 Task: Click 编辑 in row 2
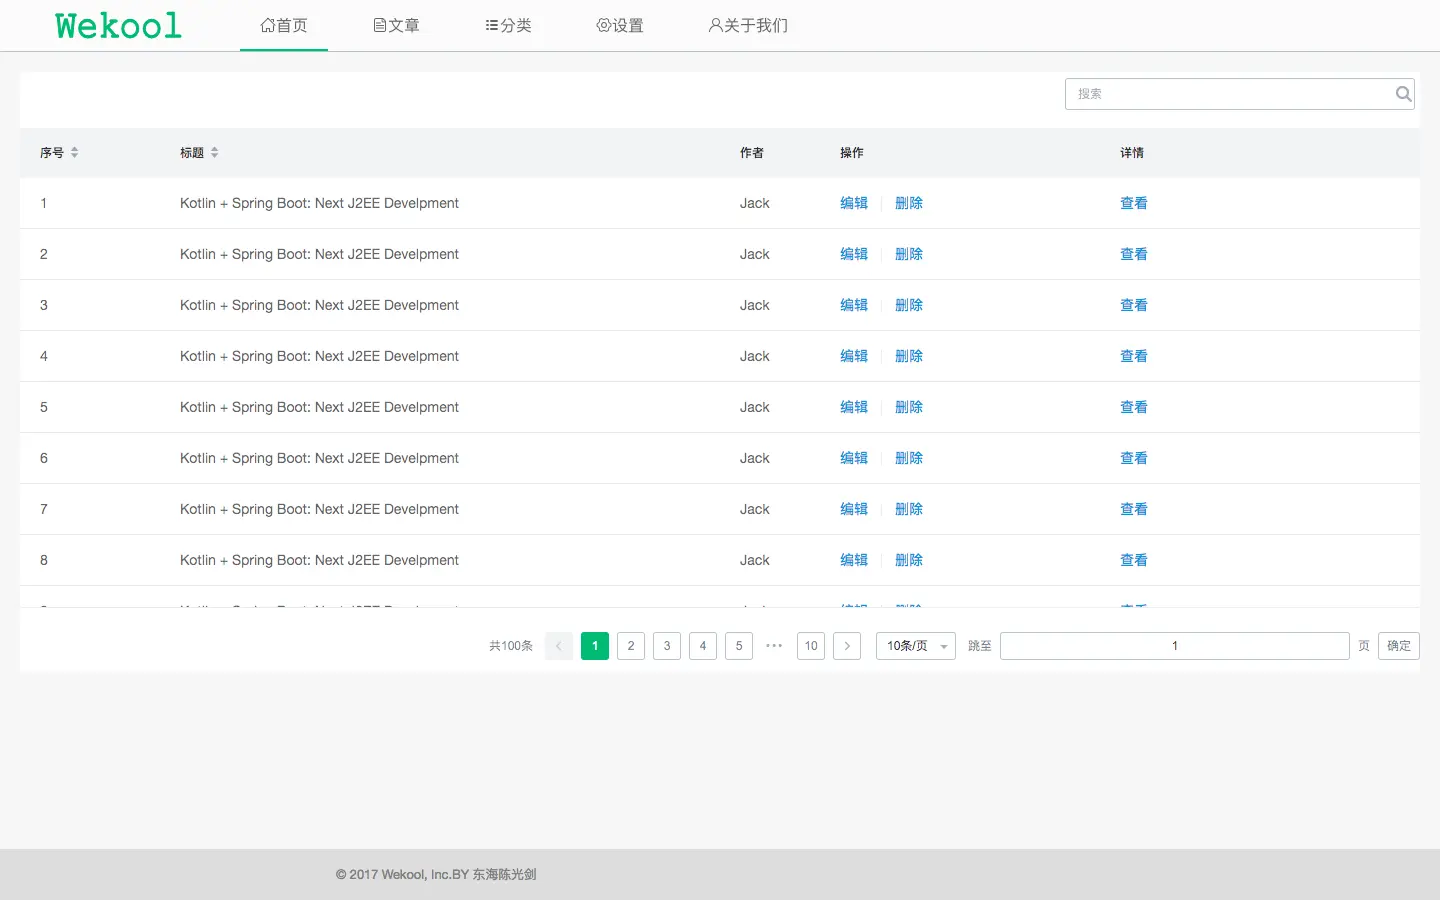click(x=854, y=254)
